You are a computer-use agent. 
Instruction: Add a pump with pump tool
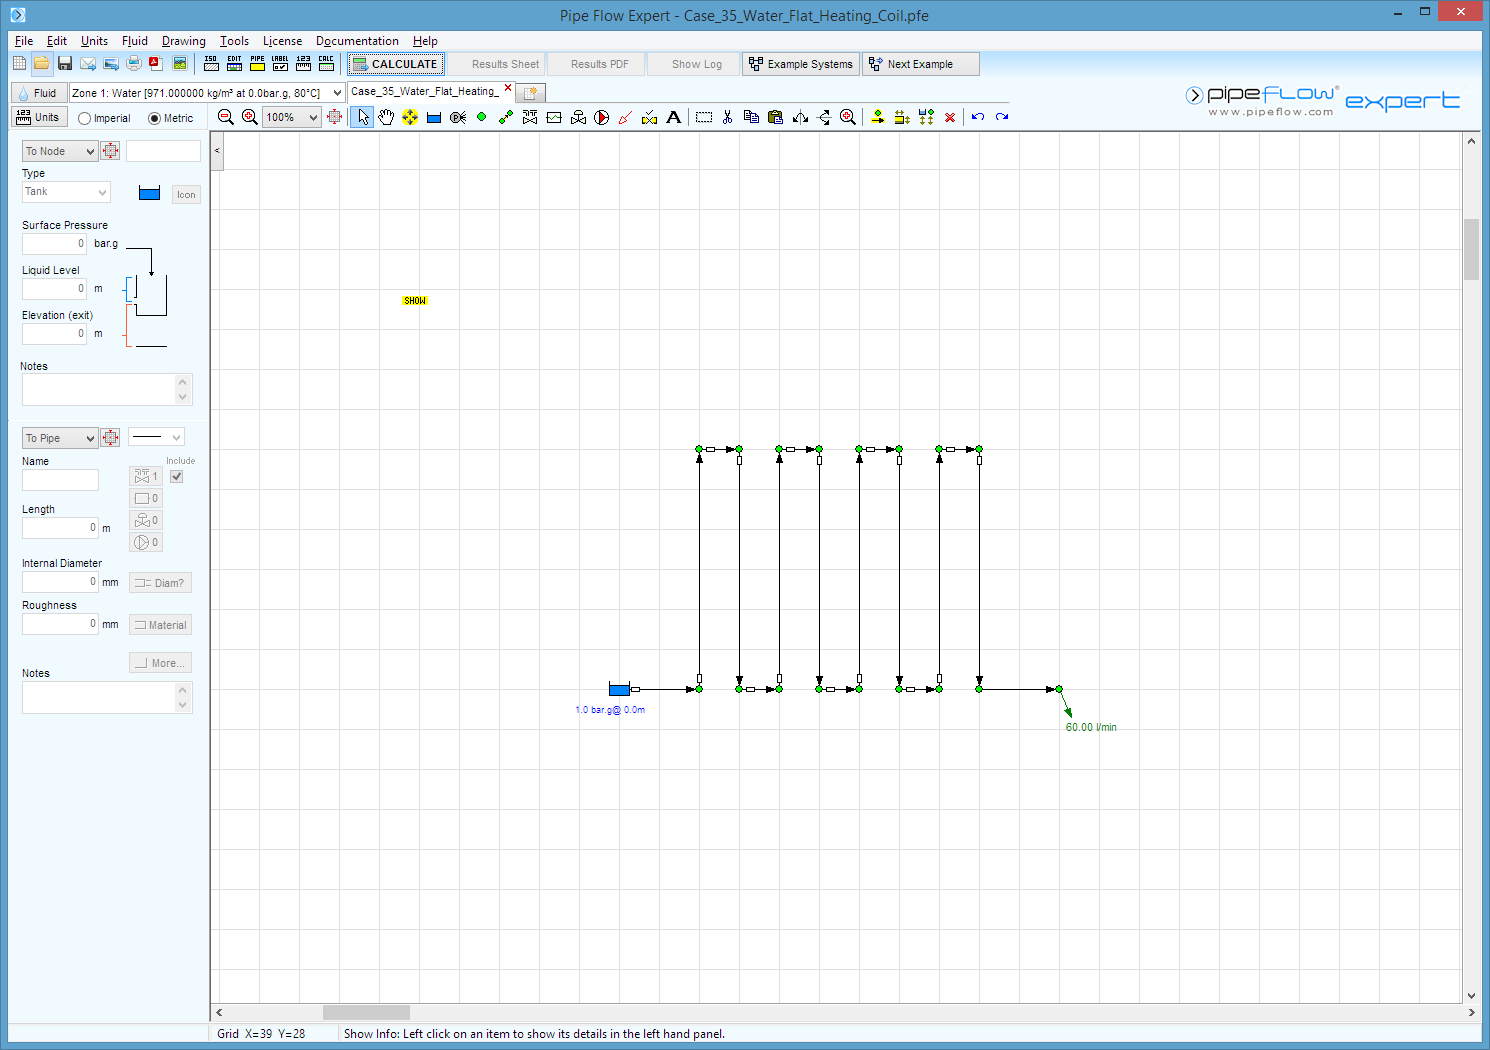602,117
